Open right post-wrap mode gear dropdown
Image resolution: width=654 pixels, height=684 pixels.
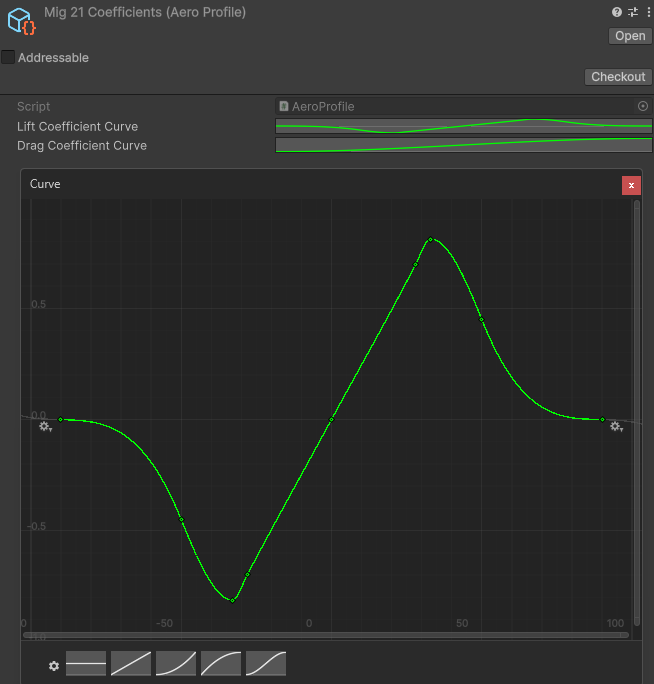click(x=616, y=427)
